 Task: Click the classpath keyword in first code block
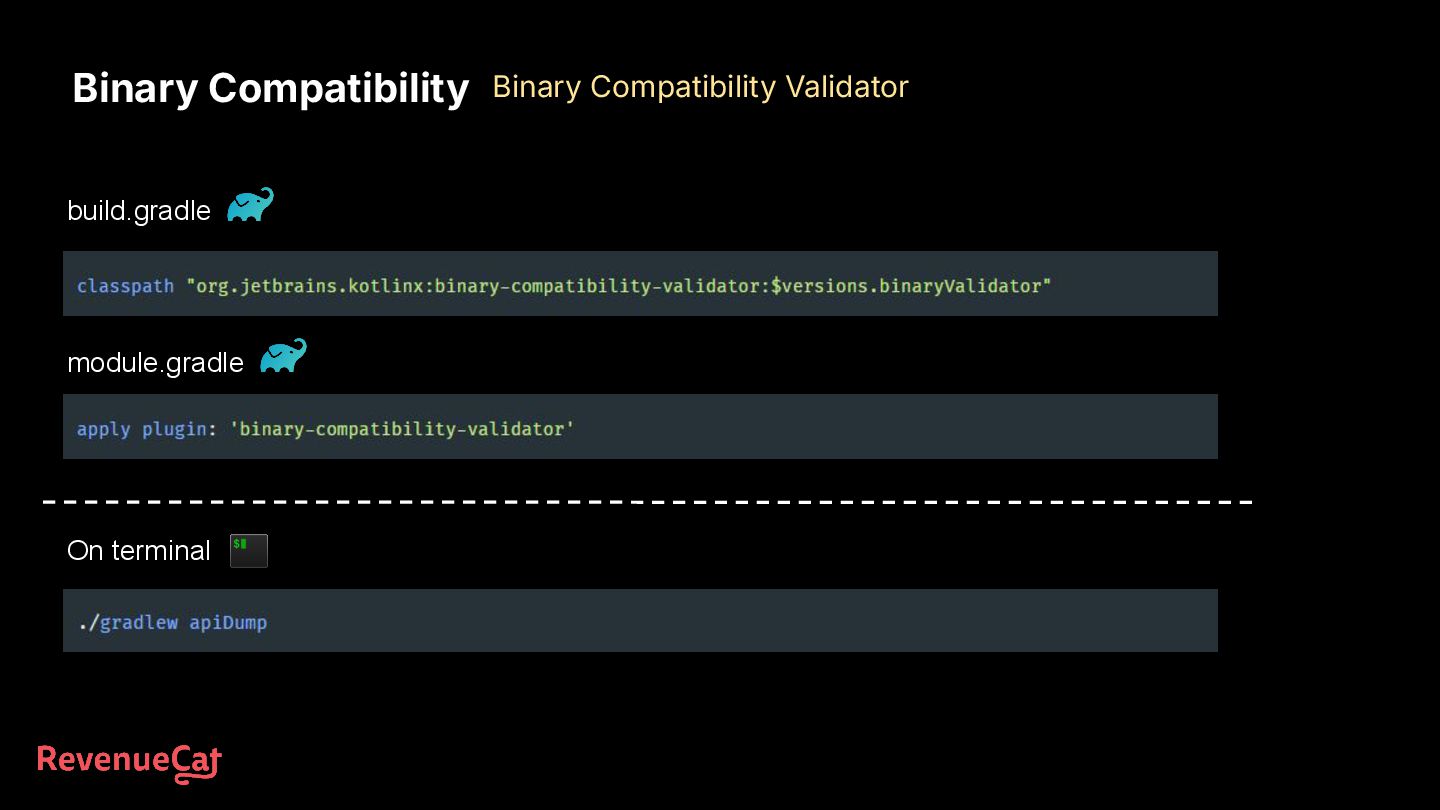125,286
